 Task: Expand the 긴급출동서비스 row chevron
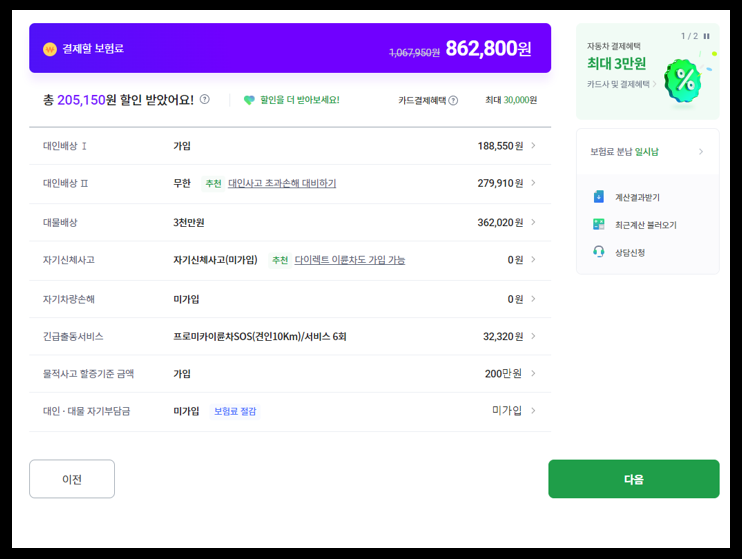[x=533, y=337]
